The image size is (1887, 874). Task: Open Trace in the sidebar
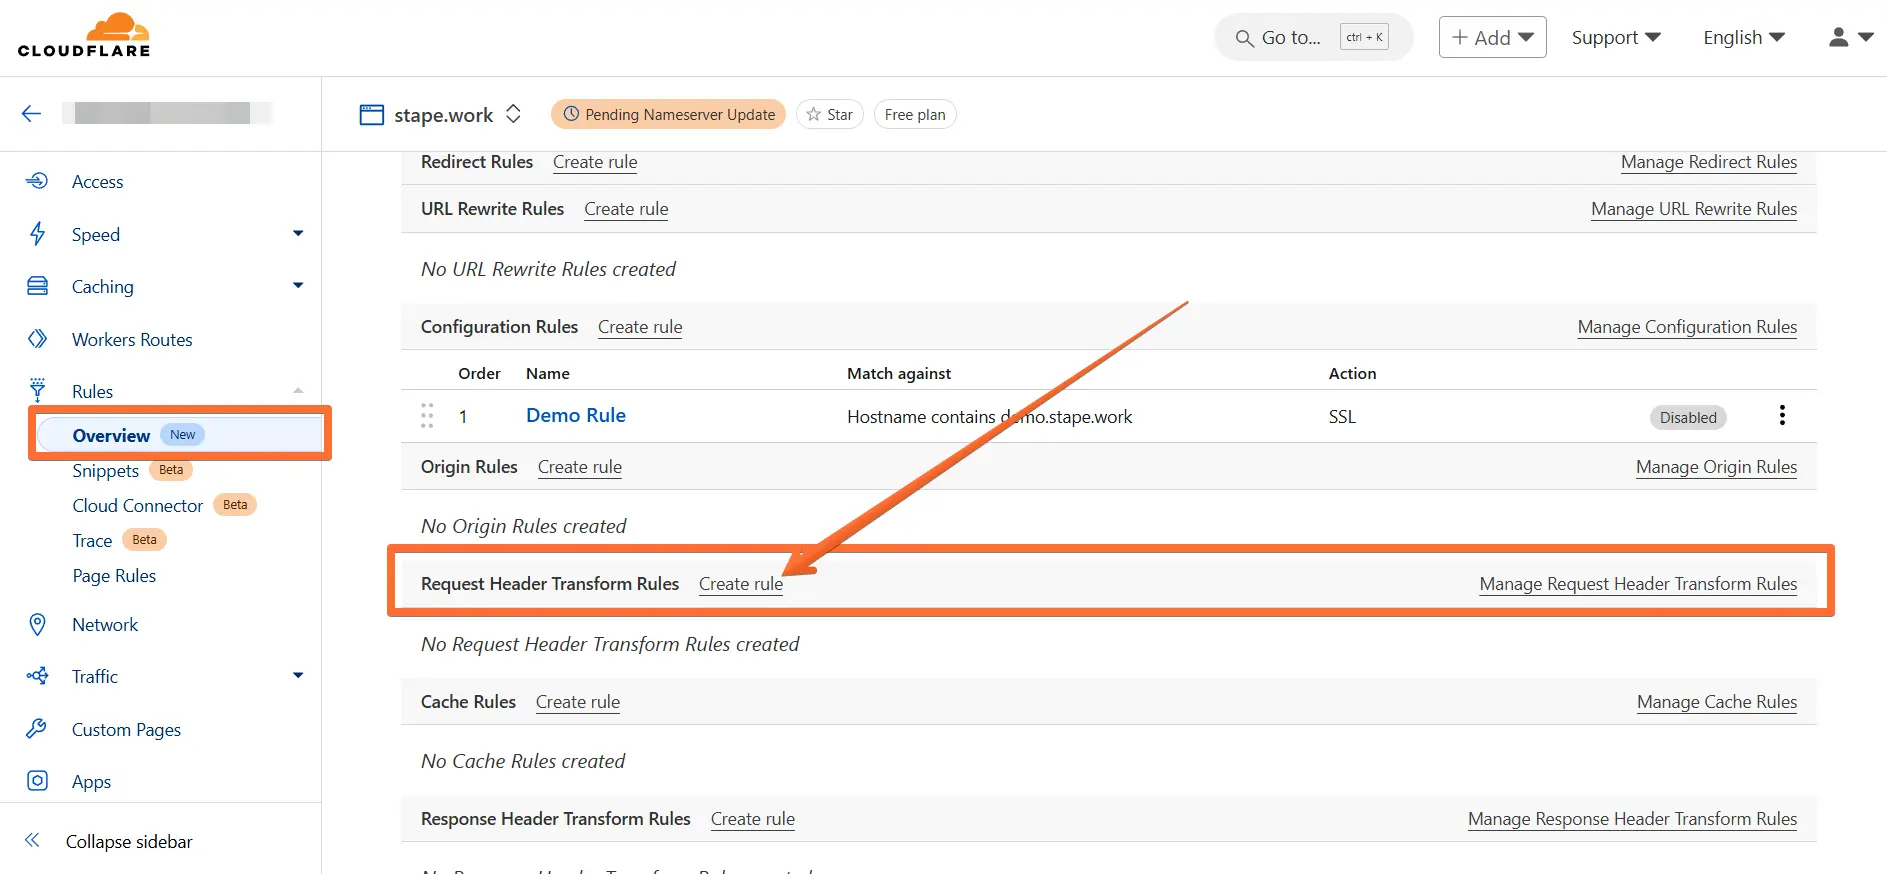(92, 540)
